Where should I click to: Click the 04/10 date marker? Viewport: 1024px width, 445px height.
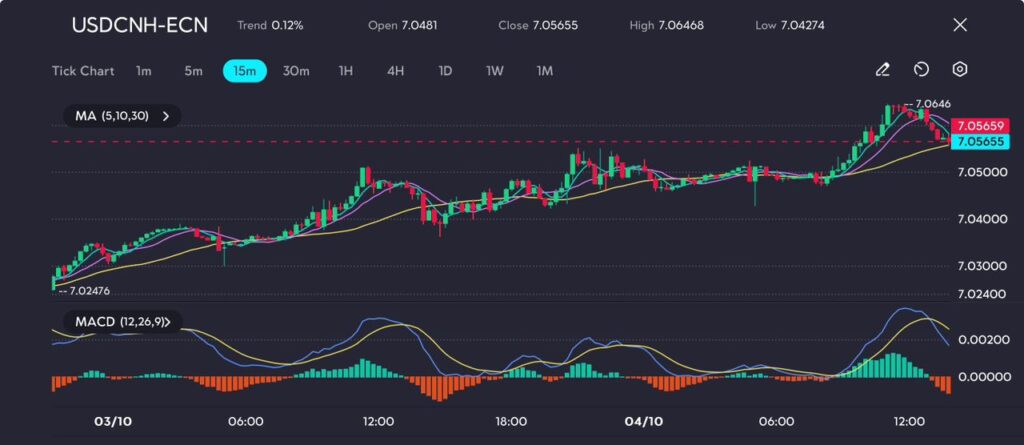(641, 421)
